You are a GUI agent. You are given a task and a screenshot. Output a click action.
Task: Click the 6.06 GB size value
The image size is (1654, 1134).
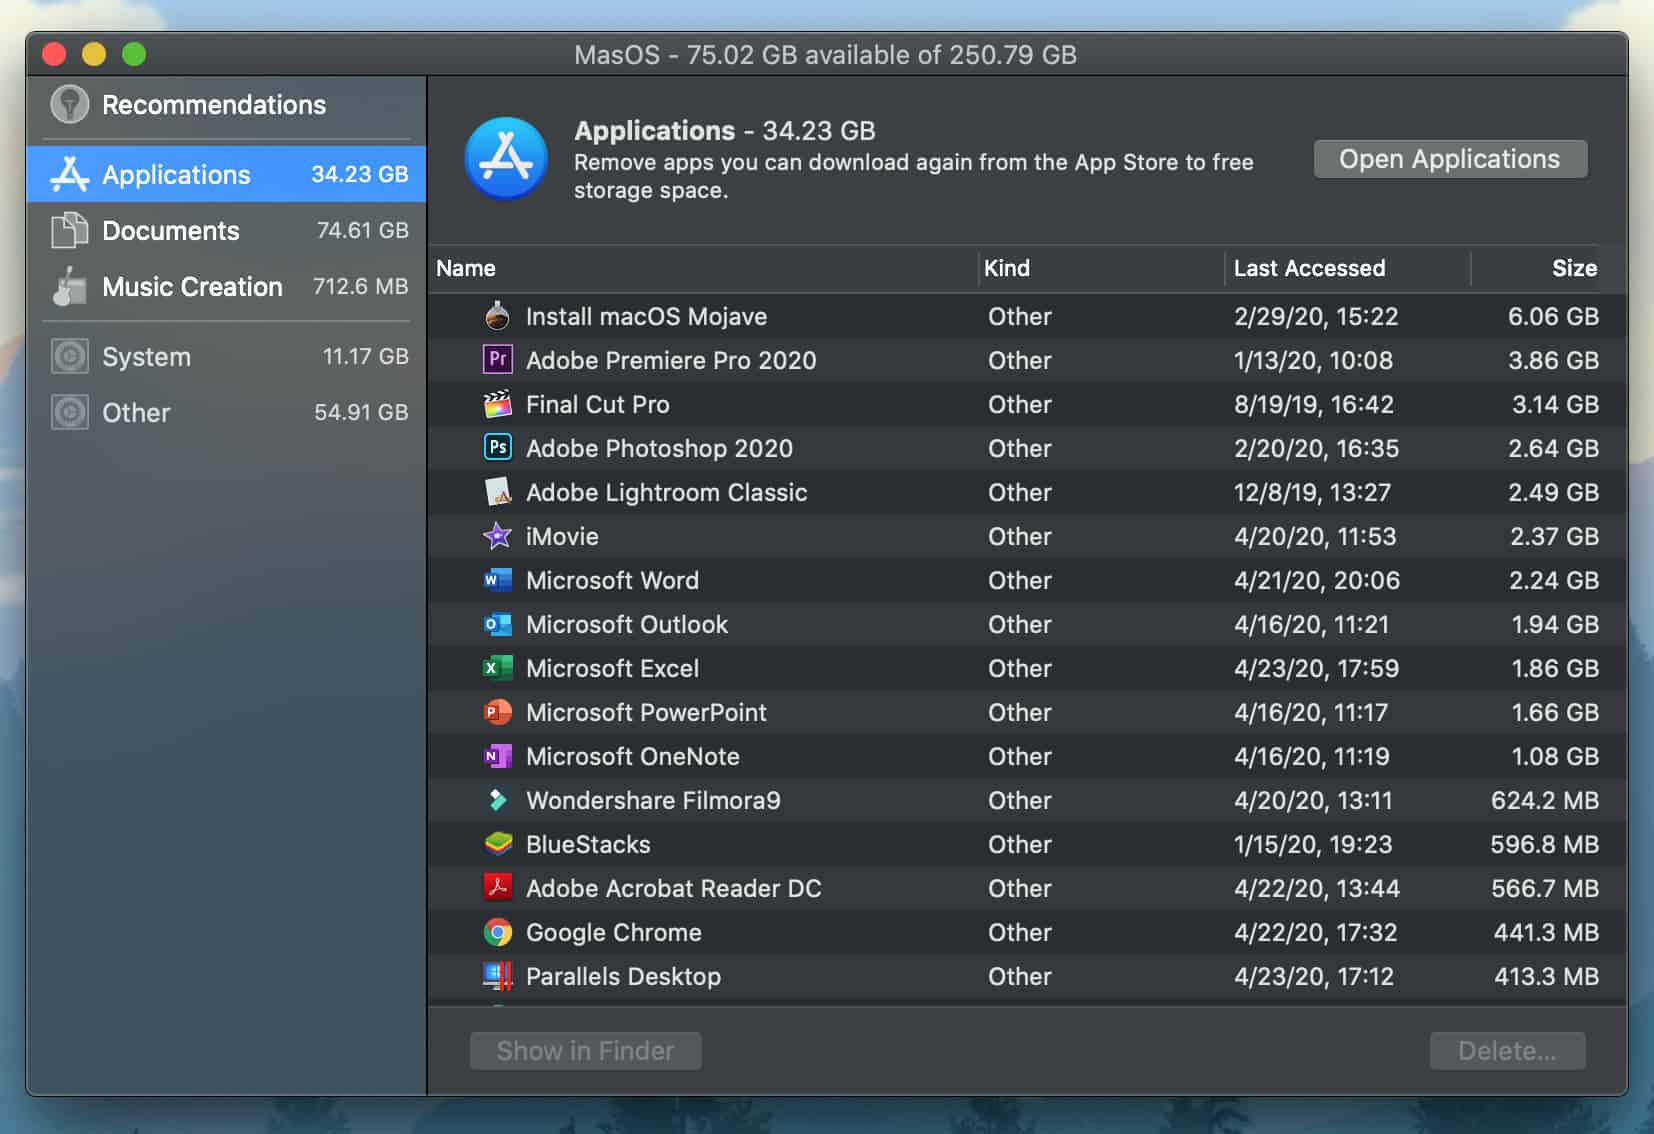pos(1553,316)
